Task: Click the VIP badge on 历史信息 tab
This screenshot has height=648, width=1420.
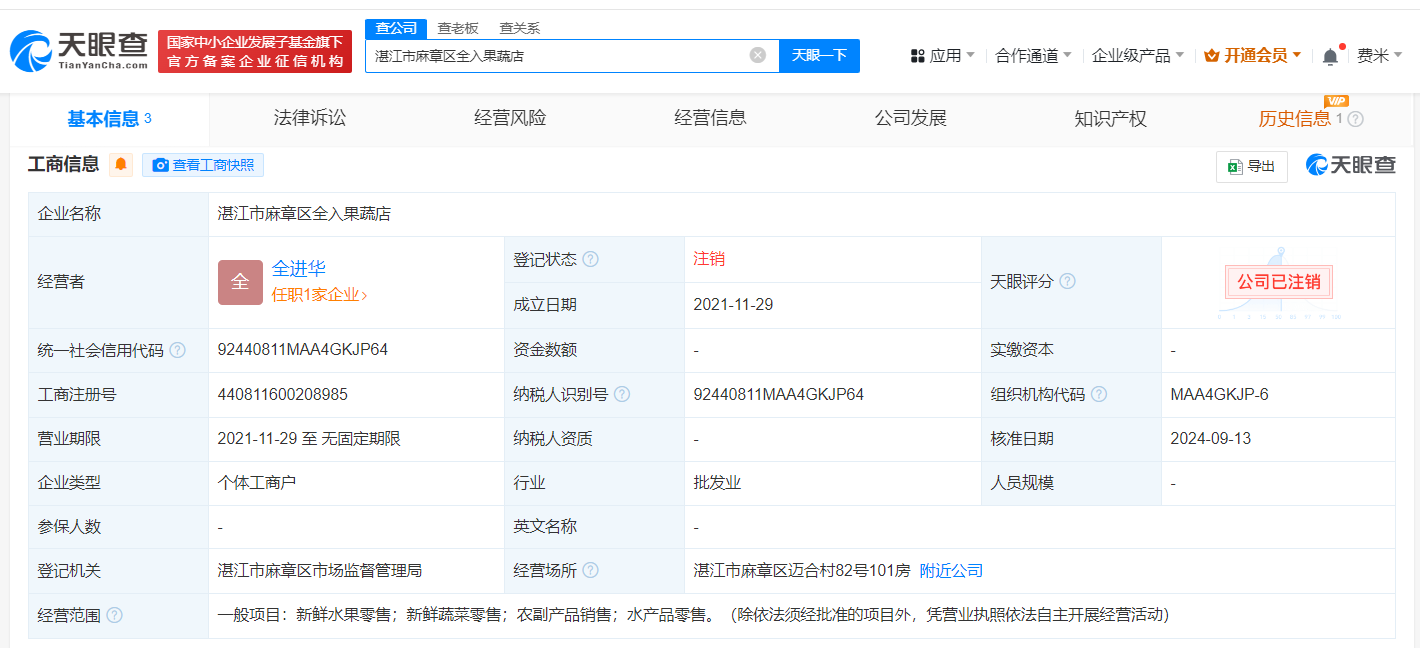Action: pos(1335,101)
